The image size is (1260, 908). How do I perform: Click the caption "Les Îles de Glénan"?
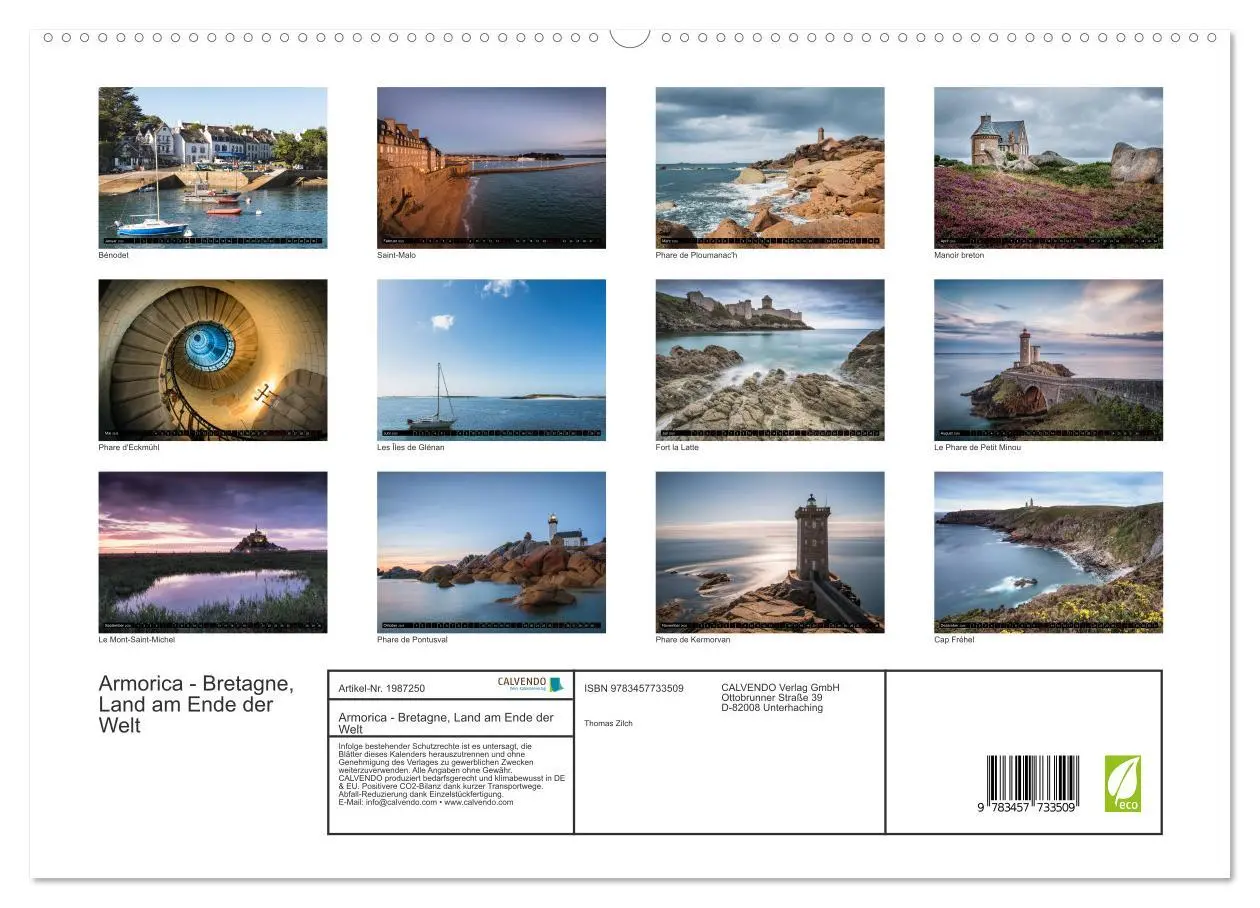(410, 447)
